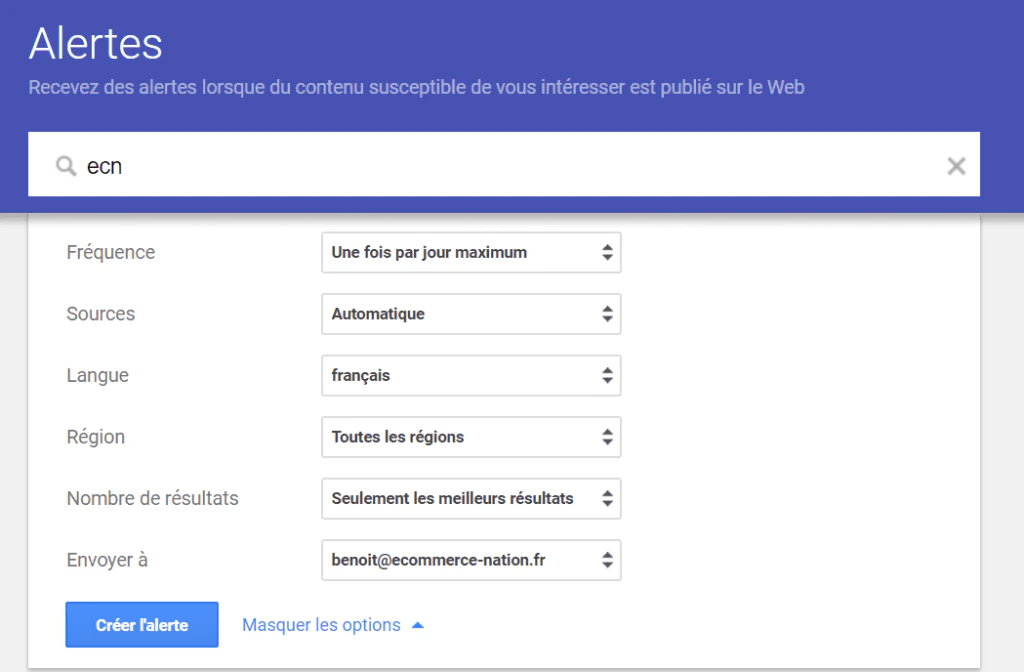1024x672 pixels.
Task: Click the magnifying glass search icon
Action: 66,166
